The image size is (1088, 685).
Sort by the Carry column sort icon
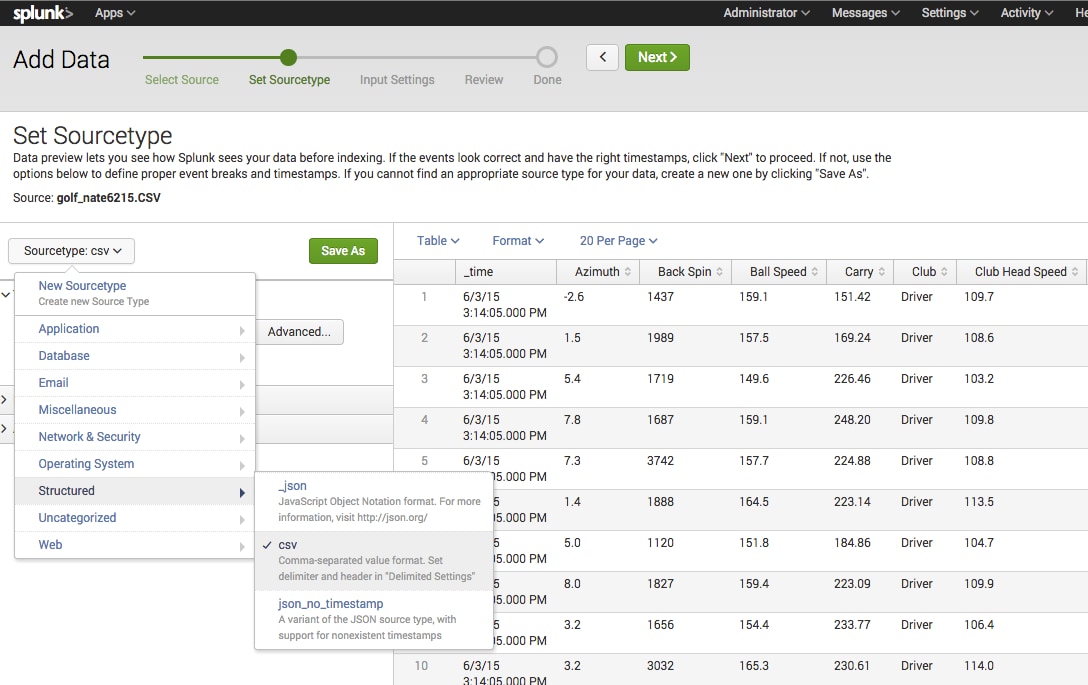point(882,272)
